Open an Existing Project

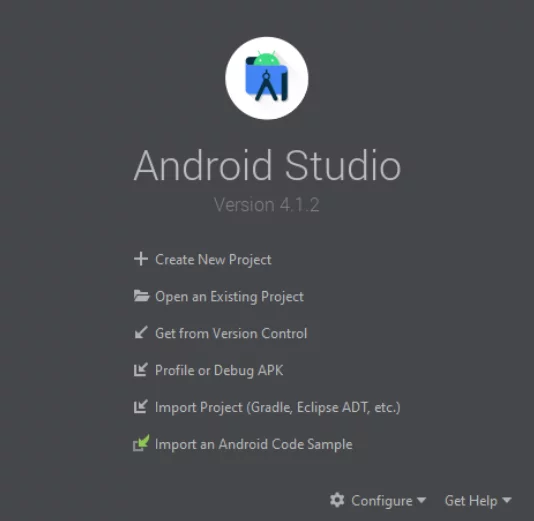(x=229, y=297)
